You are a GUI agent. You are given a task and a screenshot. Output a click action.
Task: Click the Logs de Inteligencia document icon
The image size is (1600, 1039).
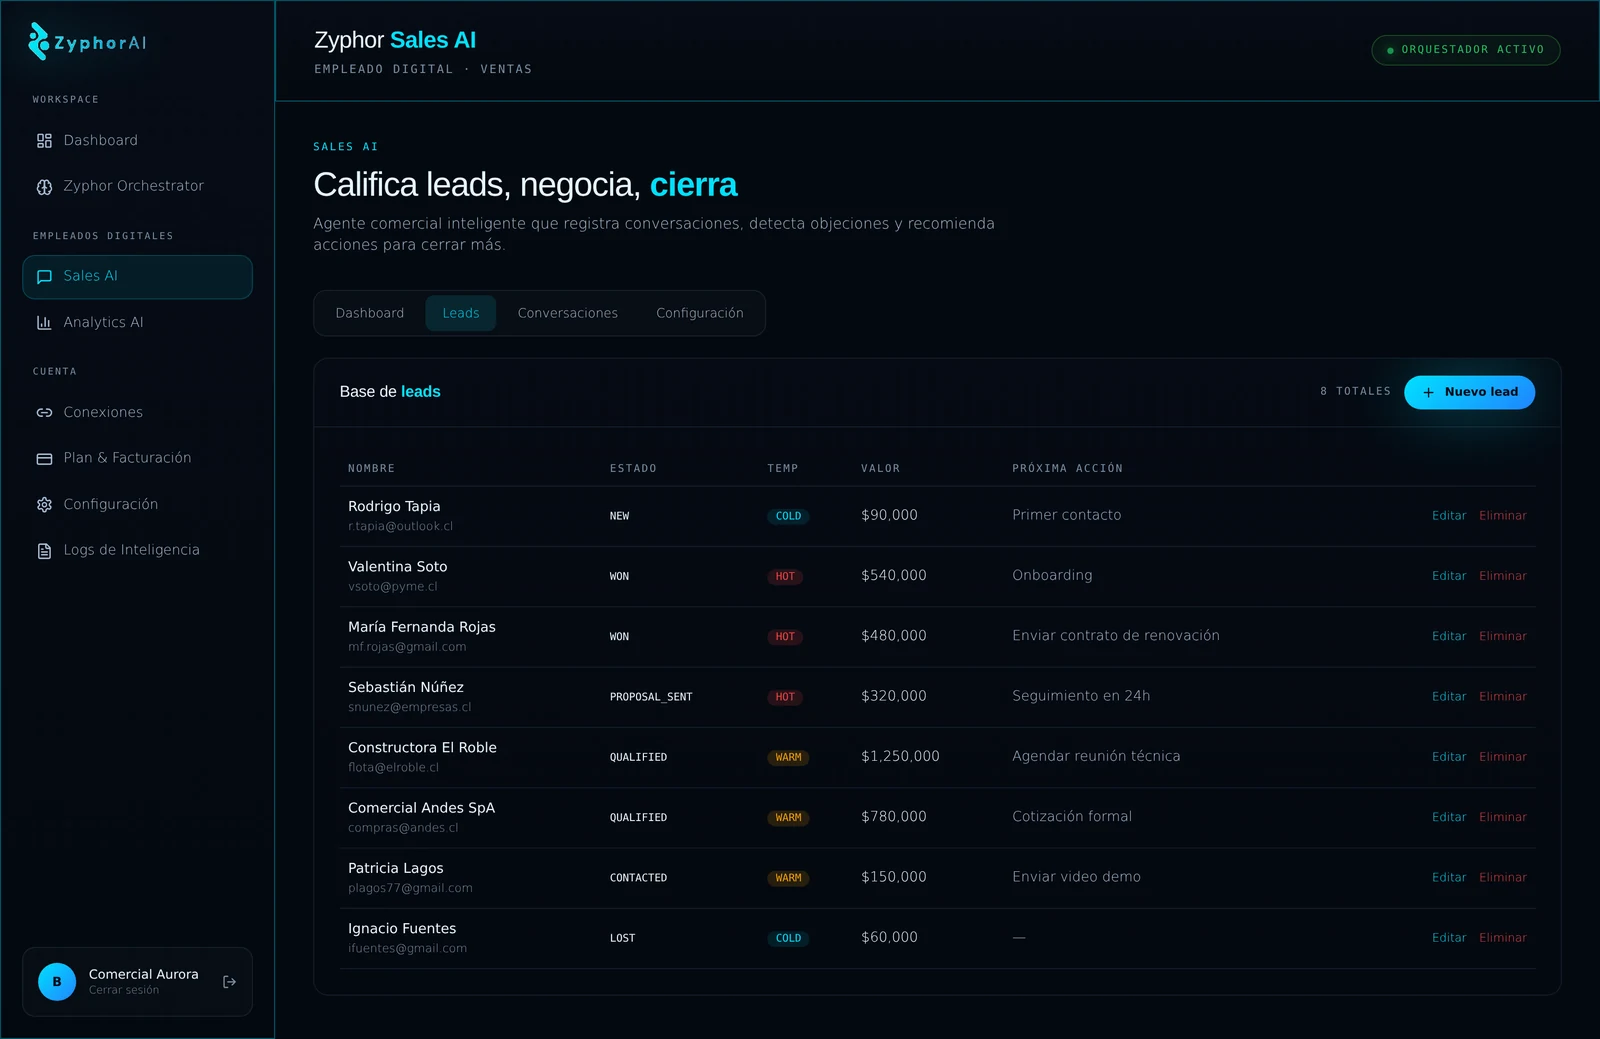(x=44, y=551)
